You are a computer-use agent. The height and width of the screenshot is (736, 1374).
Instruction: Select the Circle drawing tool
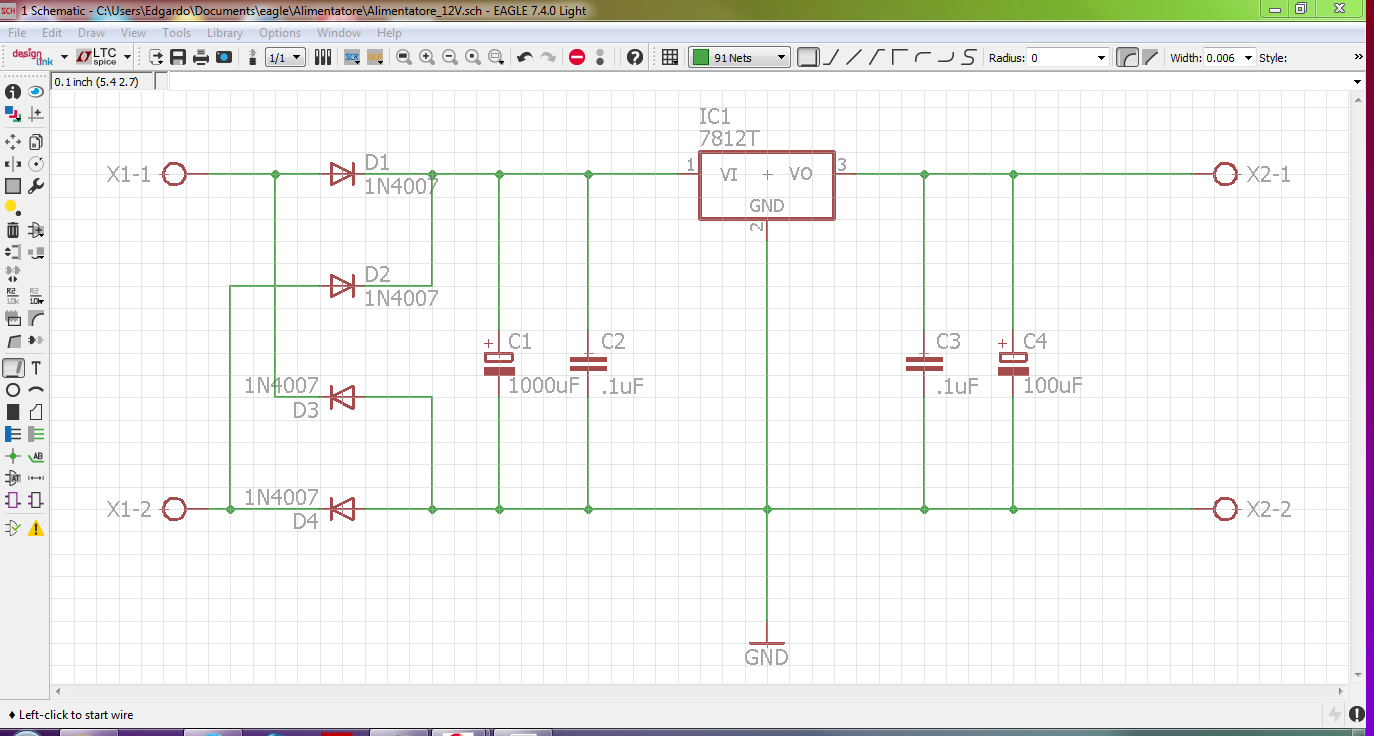tap(13, 390)
